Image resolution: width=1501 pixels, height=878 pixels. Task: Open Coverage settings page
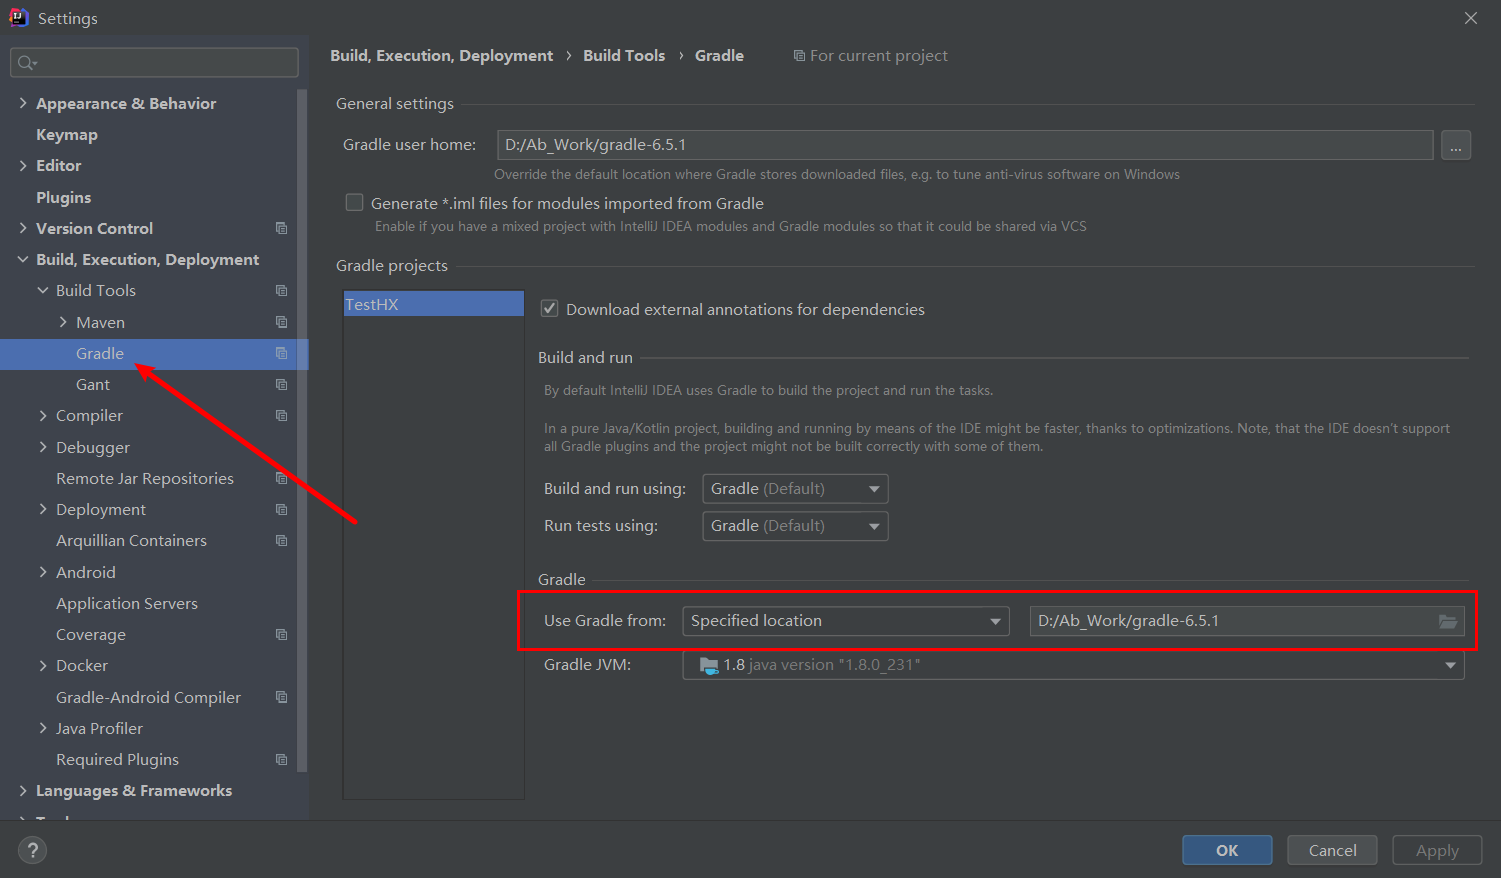[91, 634]
